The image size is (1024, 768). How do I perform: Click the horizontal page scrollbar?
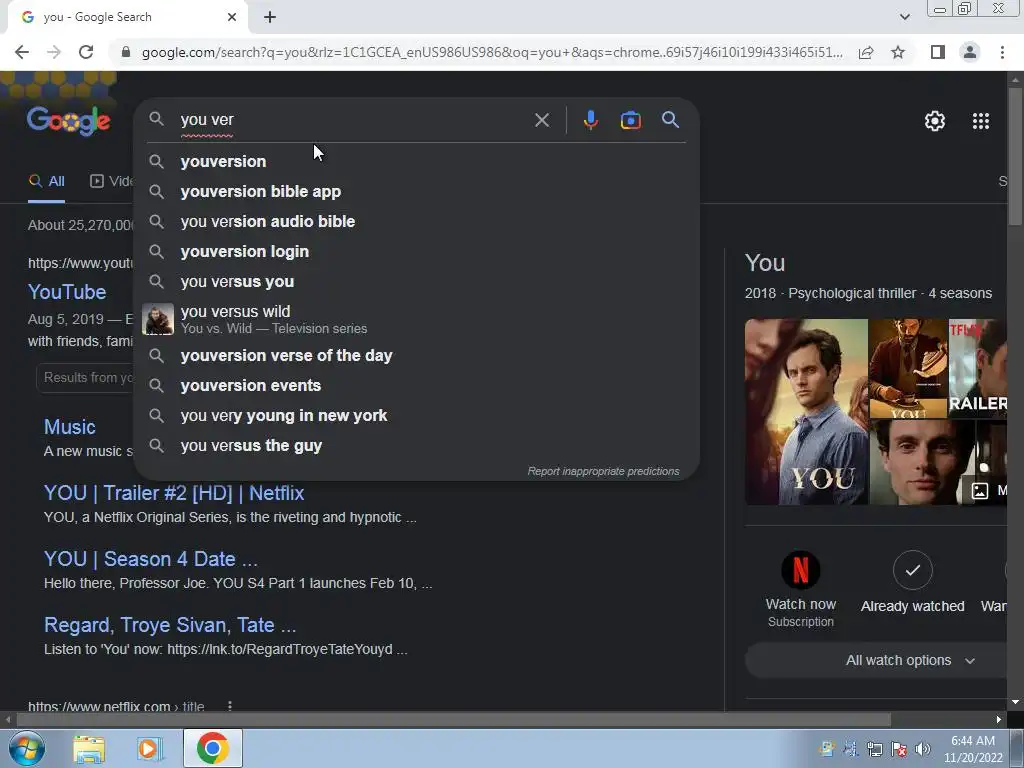pyautogui.click(x=453, y=719)
